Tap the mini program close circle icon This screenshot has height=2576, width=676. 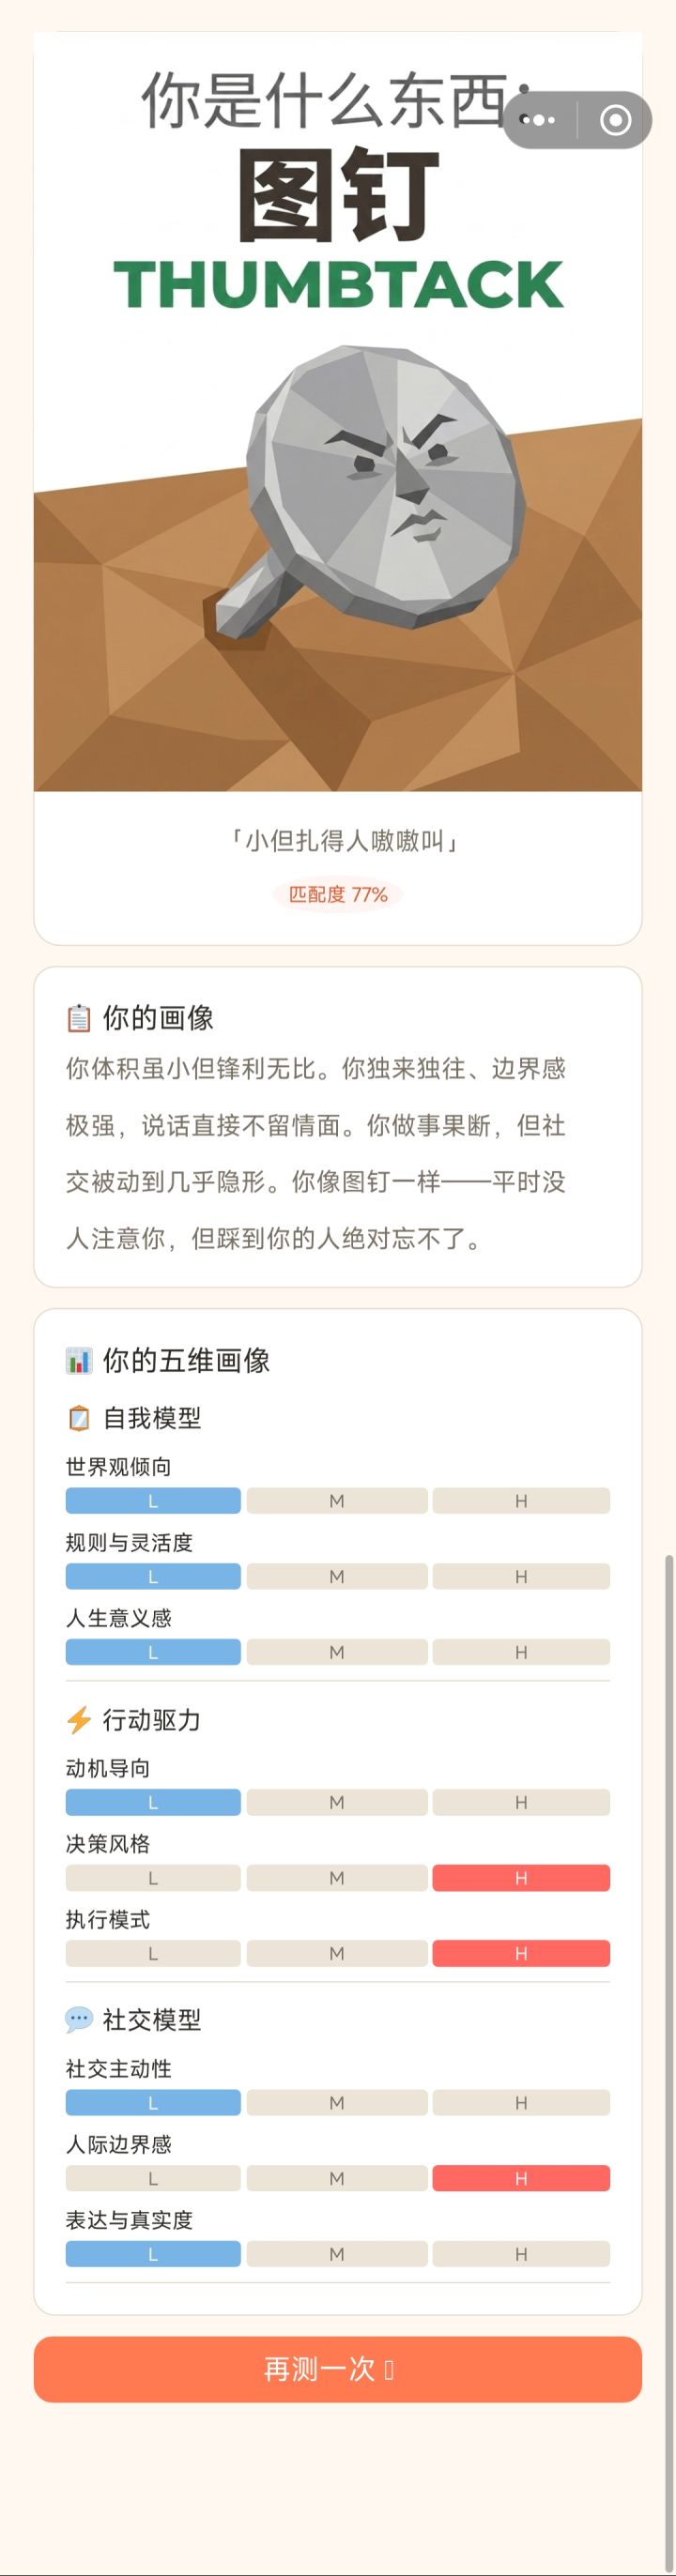615,120
